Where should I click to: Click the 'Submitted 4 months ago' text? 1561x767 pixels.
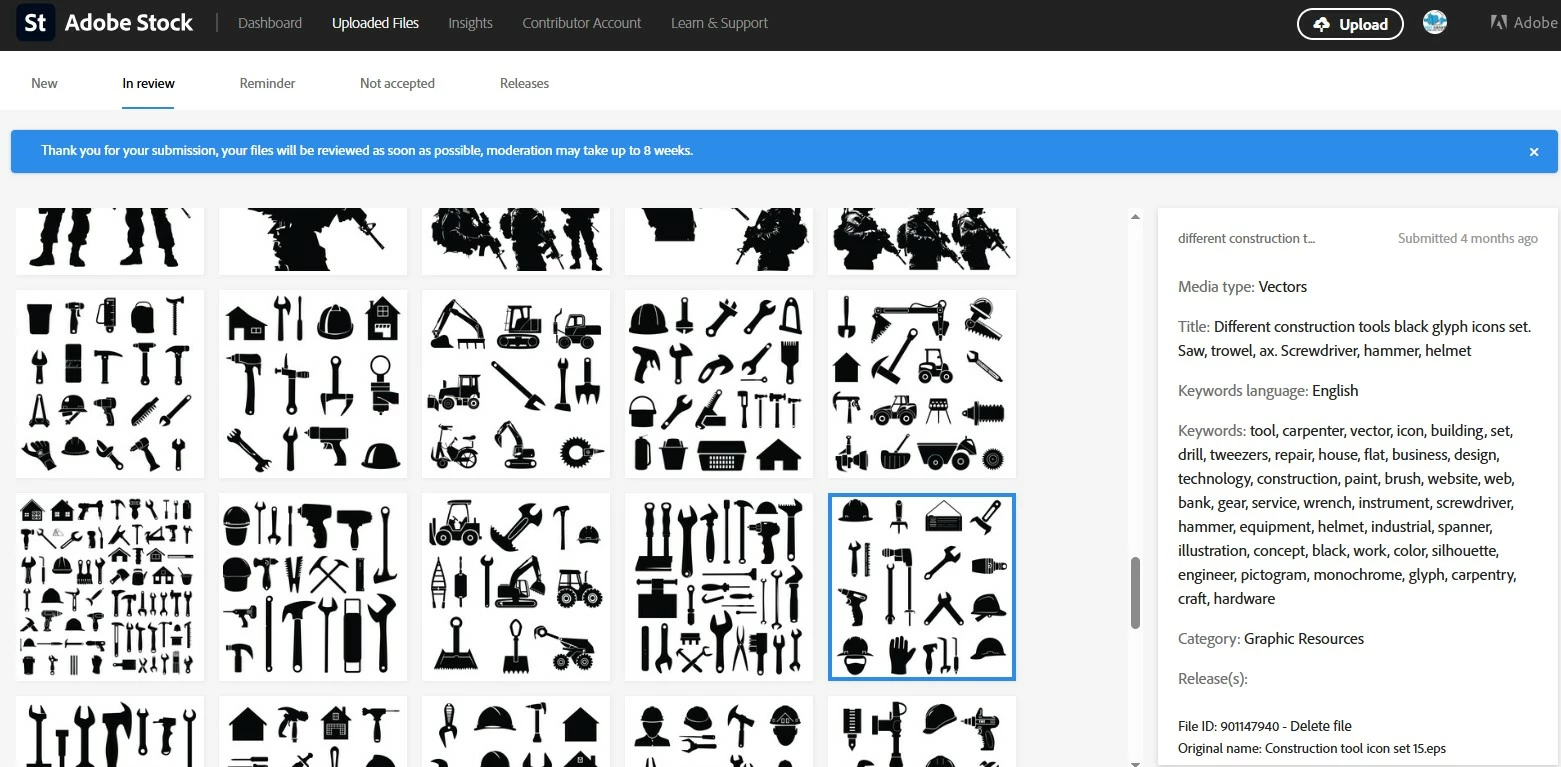click(x=1468, y=238)
